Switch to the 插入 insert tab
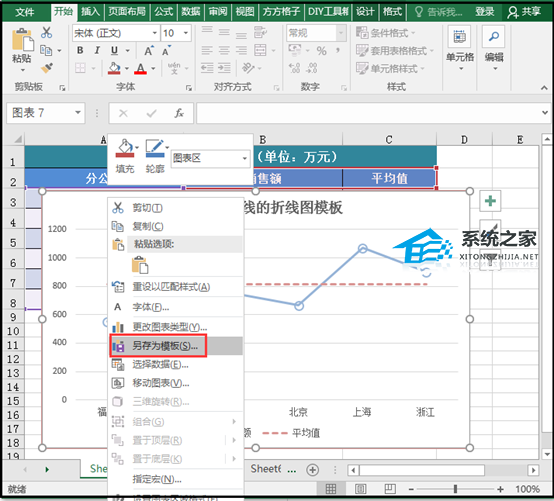The height and width of the screenshot is (501, 554). [x=90, y=12]
